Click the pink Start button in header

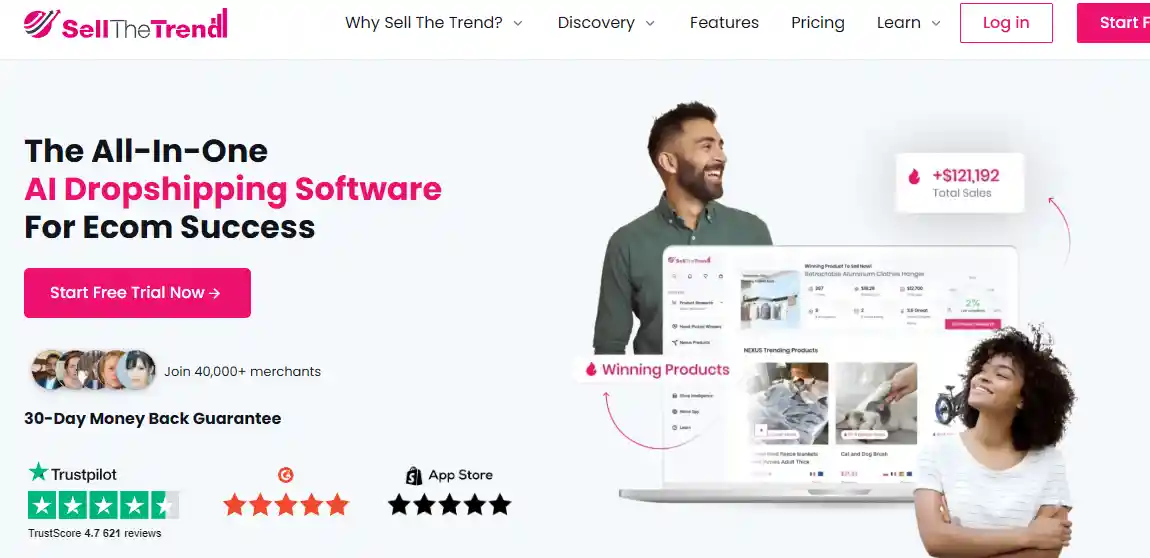click(x=1113, y=23)
